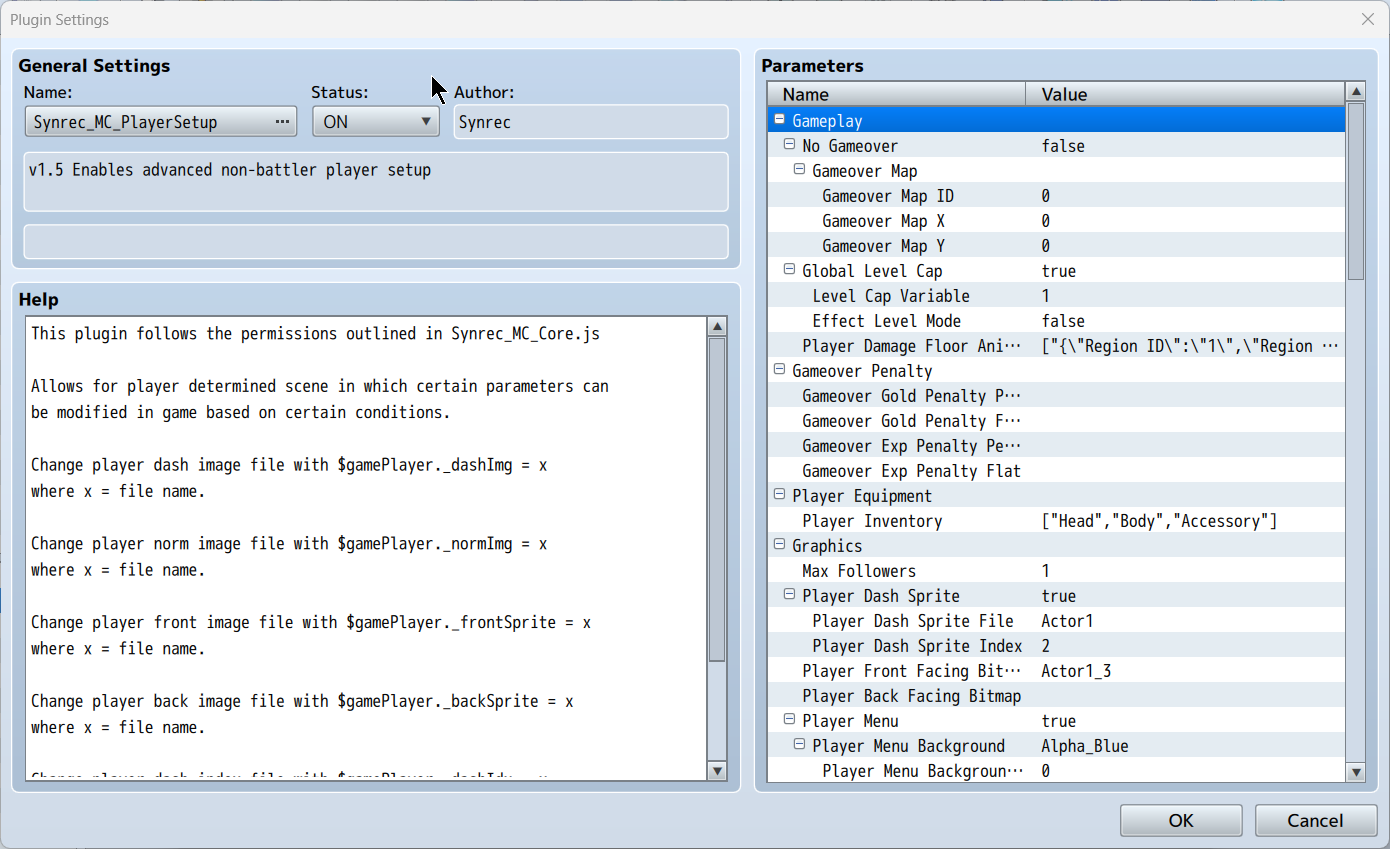Collapse the Gameover Penalty section
The image size is (1390, 849).
pyautogui.click(x=779, y=370)
